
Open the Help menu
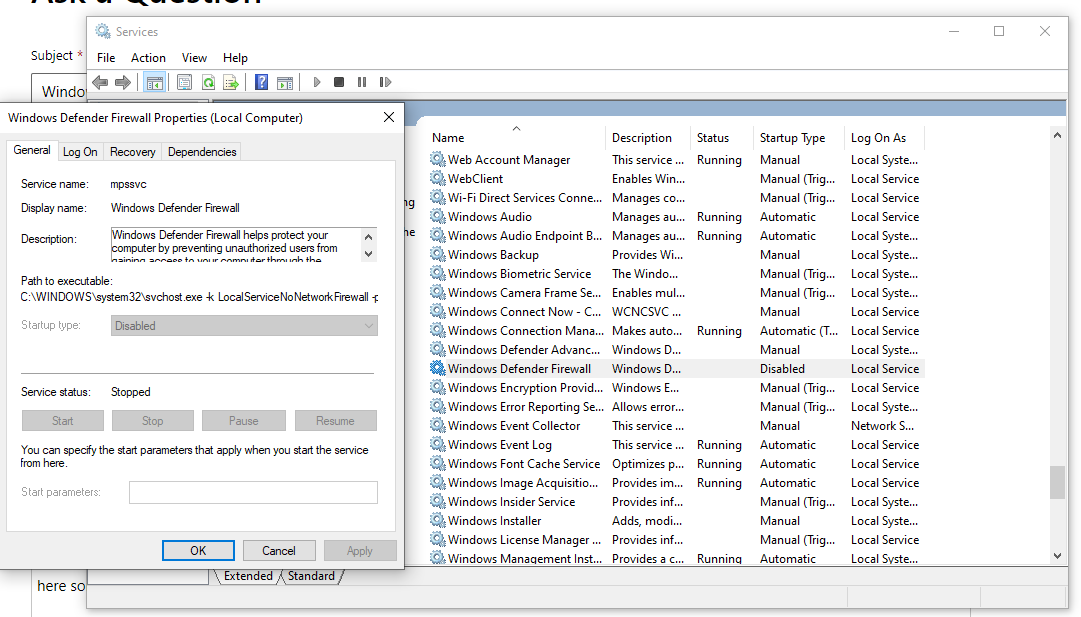click(235, 58)
